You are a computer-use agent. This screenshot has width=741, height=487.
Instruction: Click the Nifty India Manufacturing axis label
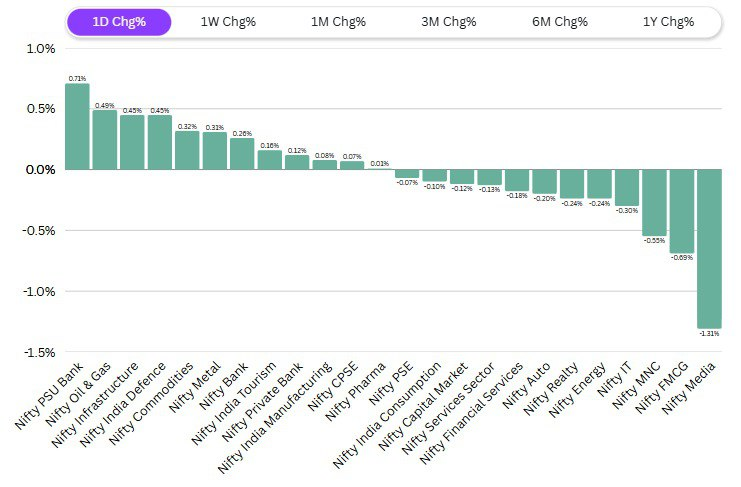[275, 418]
